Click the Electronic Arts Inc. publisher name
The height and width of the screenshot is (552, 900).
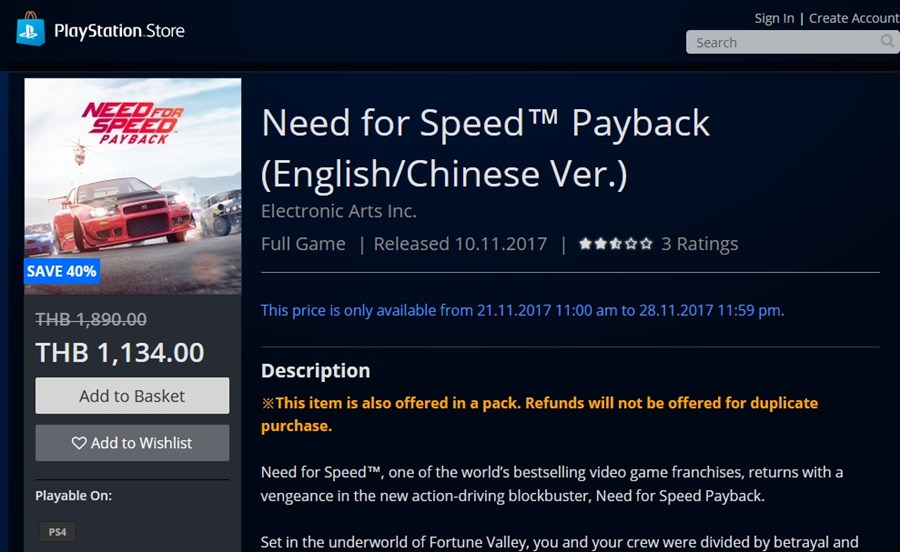(x=339, y=211)
